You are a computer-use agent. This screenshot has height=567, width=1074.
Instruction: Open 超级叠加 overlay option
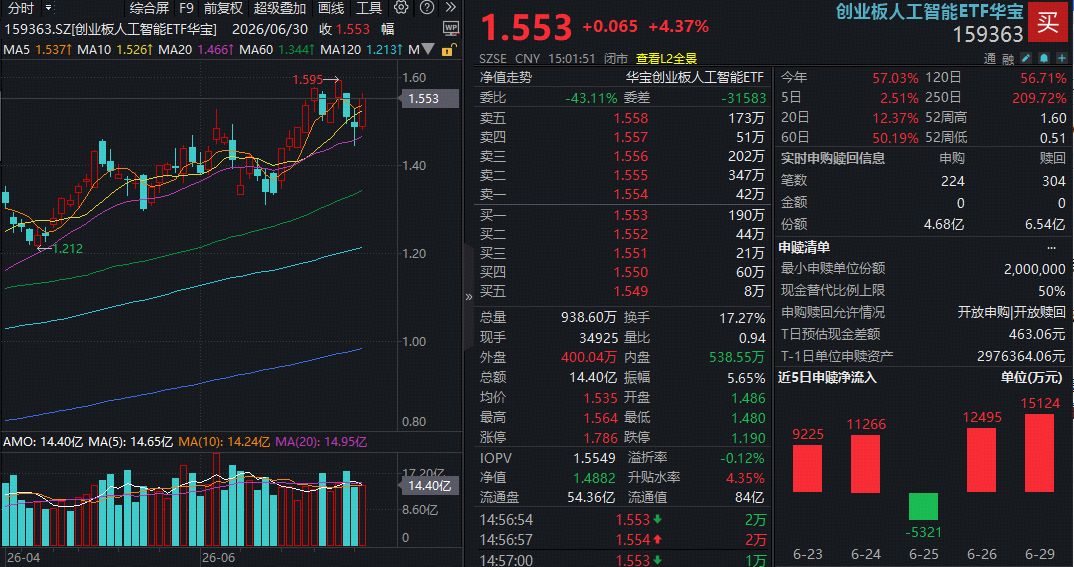click(279, 8)
